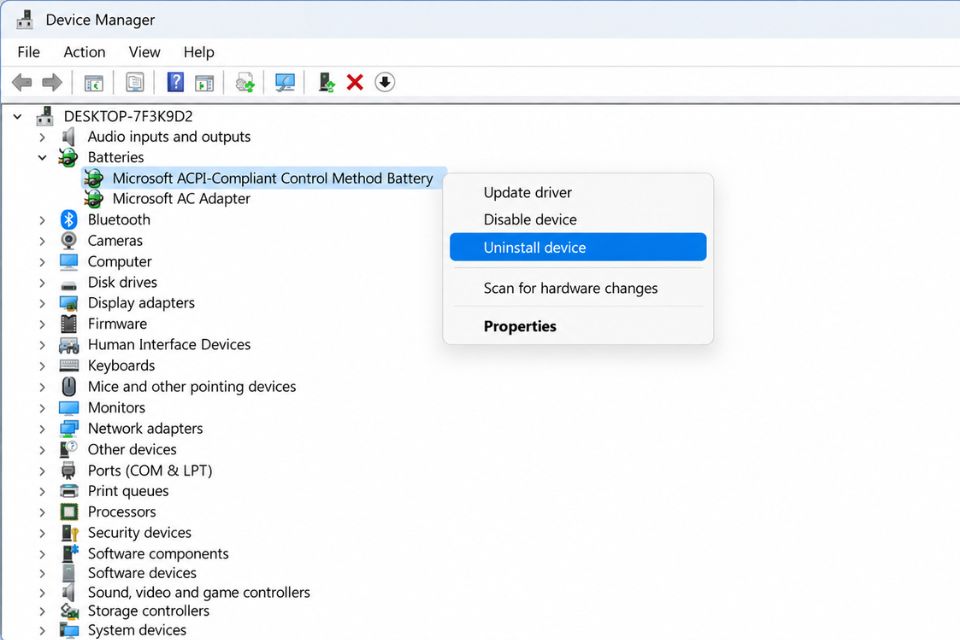Click the Firmware category icon
This screenshot has height=640, width=960.
point(69,323)
